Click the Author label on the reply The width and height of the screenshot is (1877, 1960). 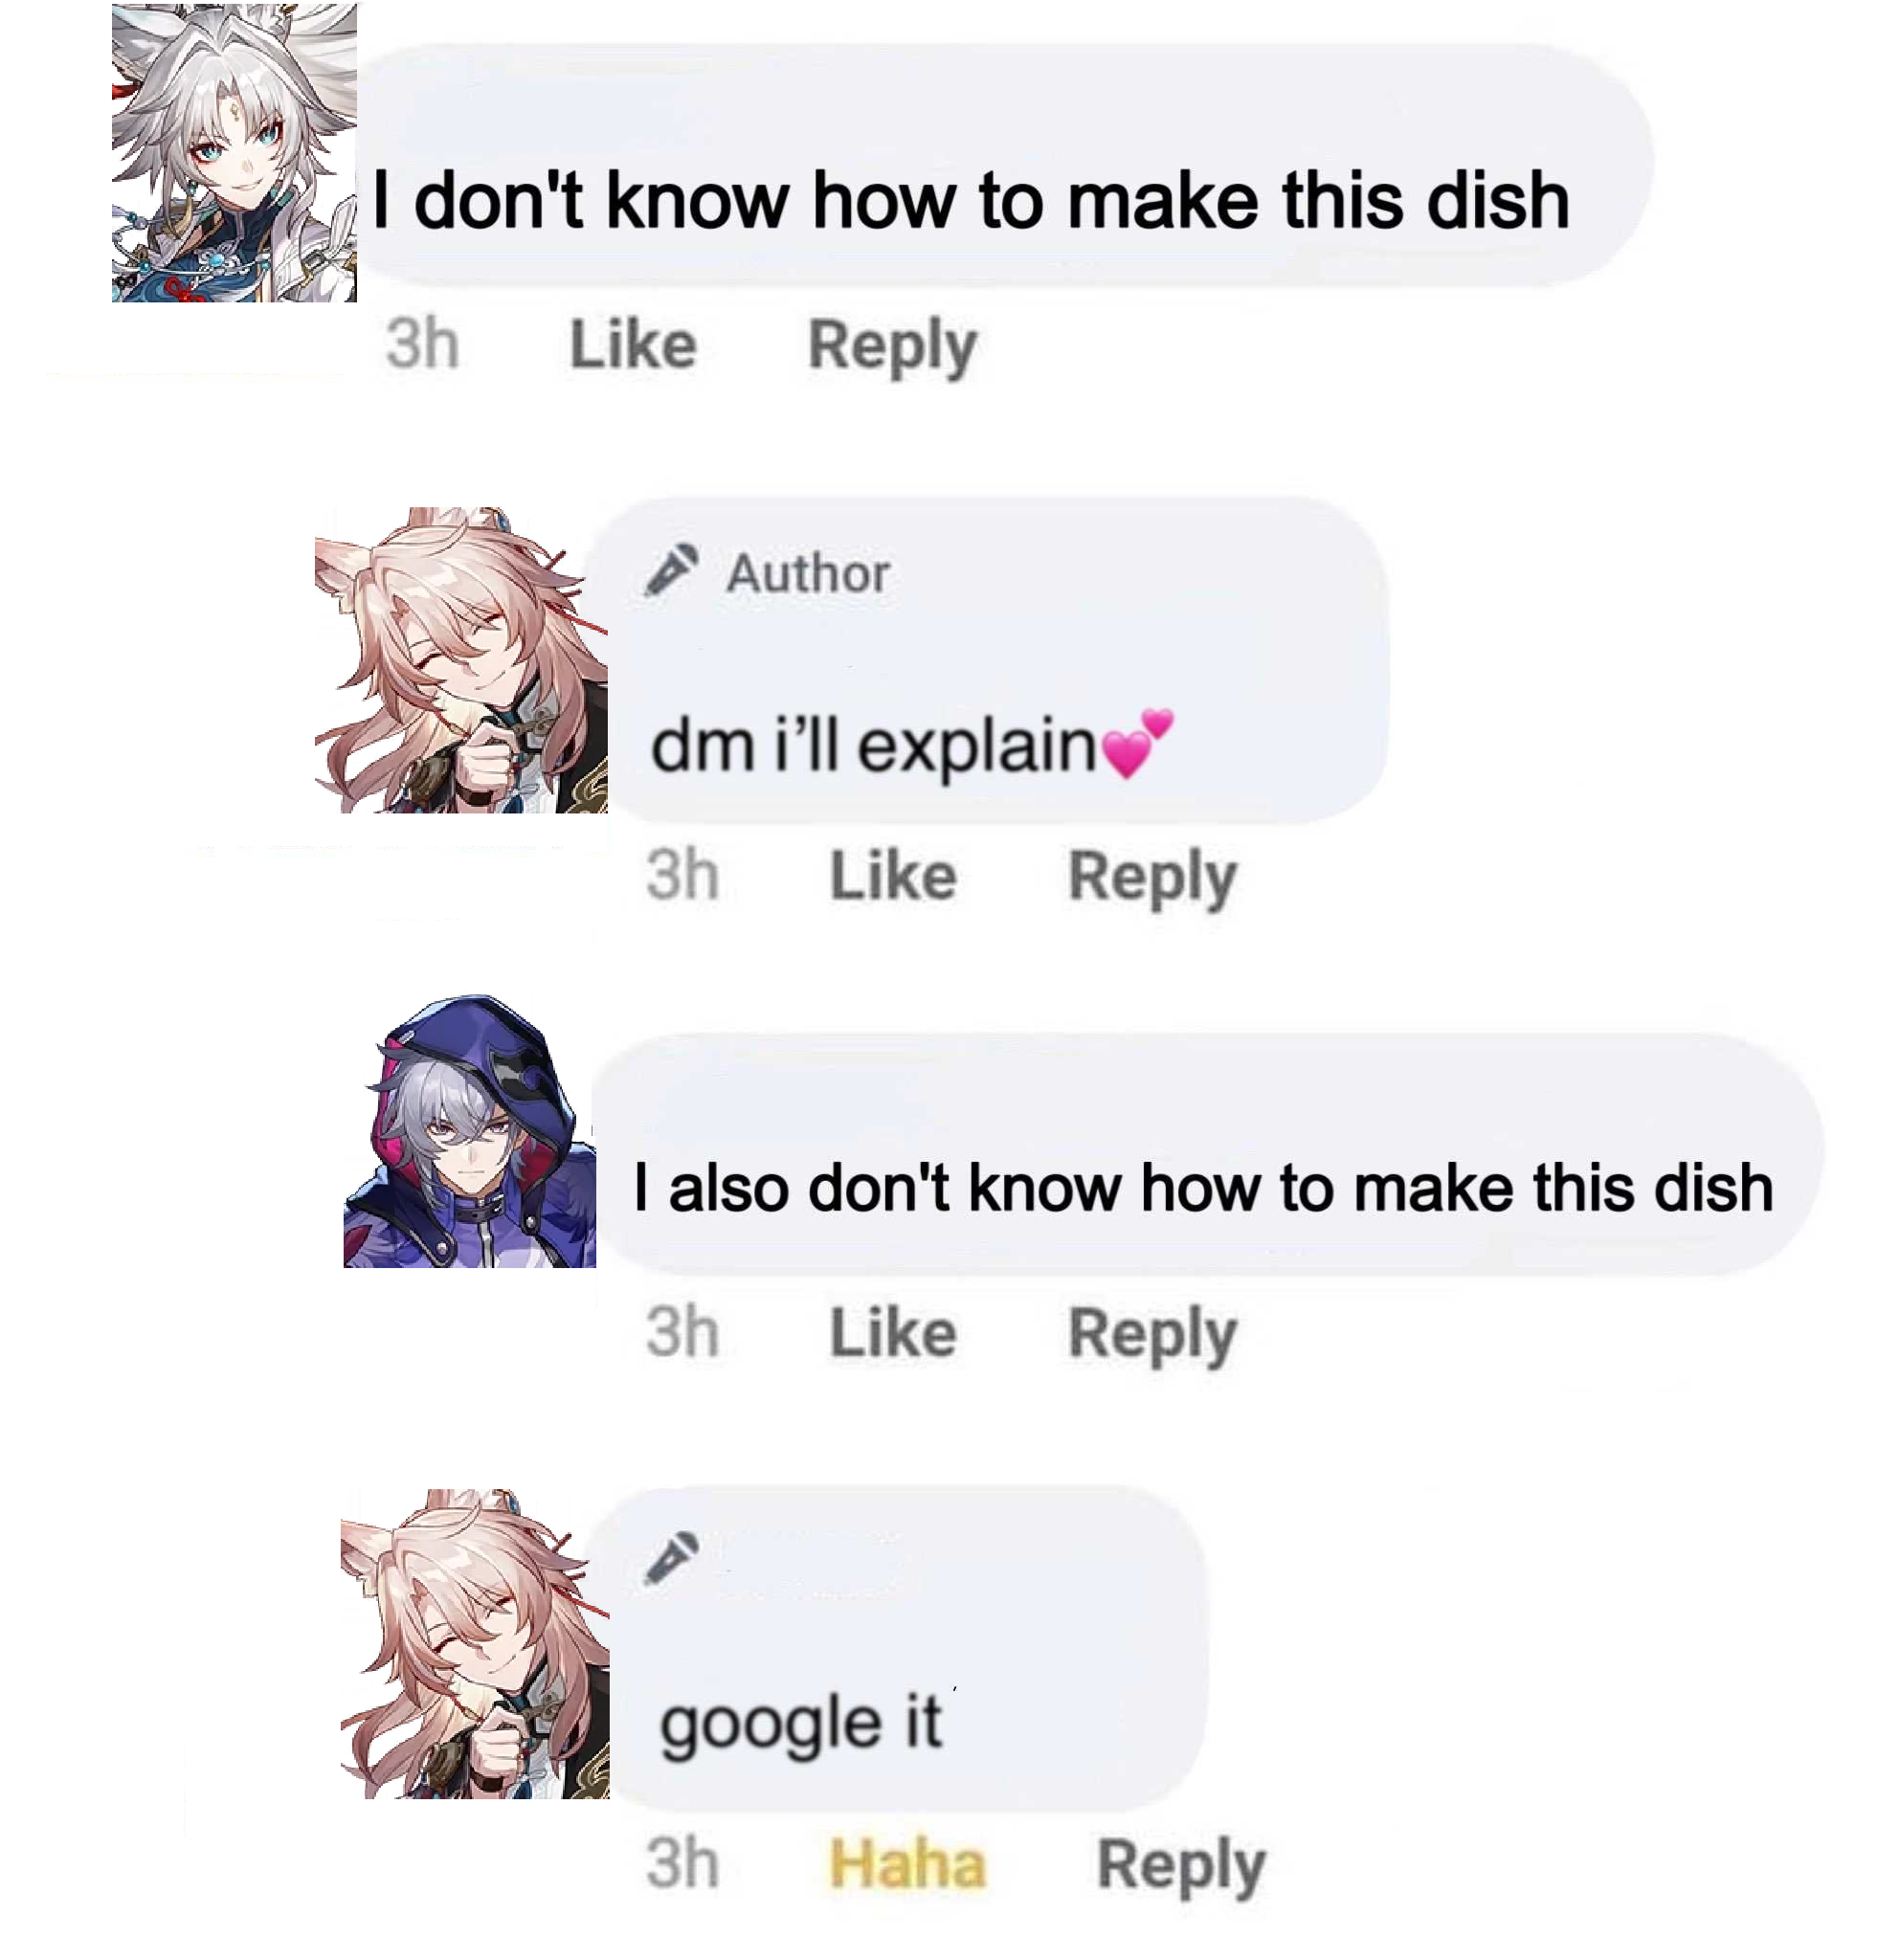pos(808,573)
